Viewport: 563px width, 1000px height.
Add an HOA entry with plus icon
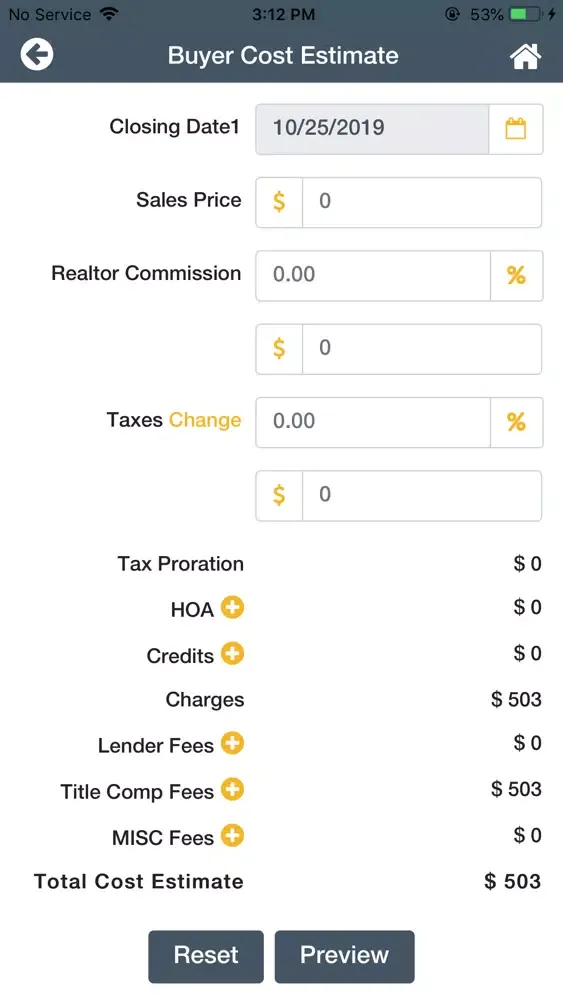click(x=233, y=607)
